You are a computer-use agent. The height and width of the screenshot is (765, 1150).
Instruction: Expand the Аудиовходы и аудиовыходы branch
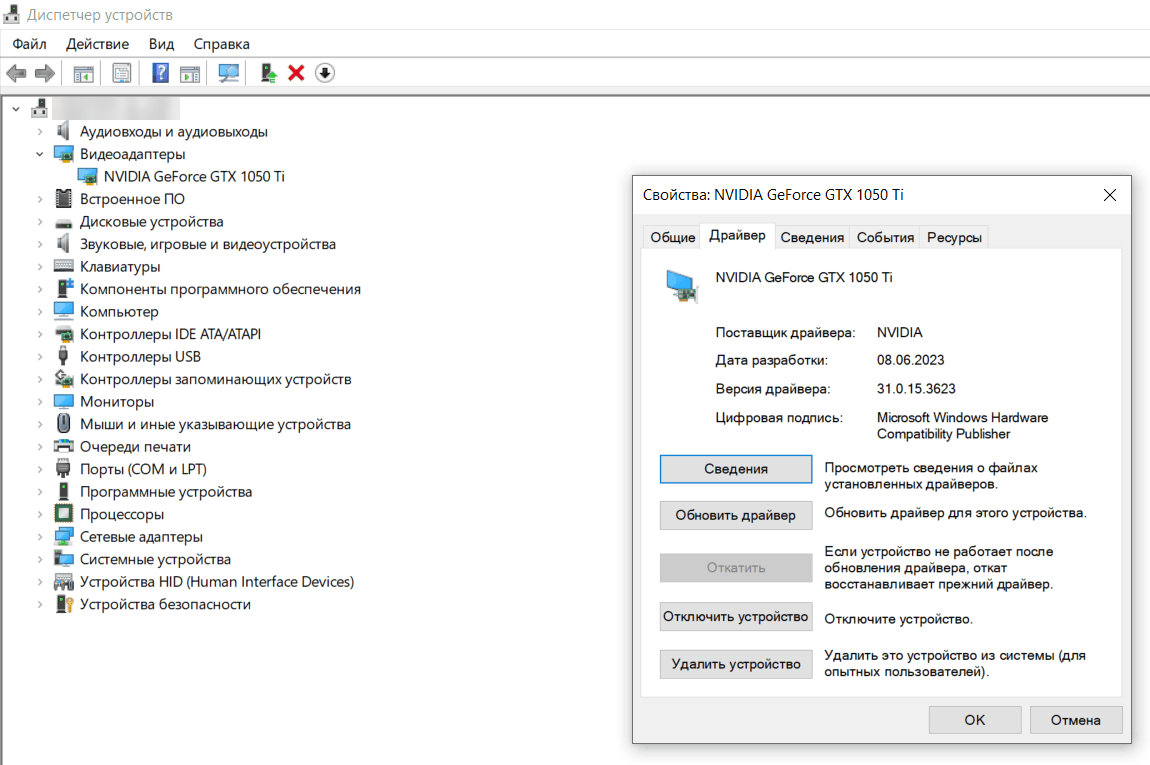(x=40, y=132)
